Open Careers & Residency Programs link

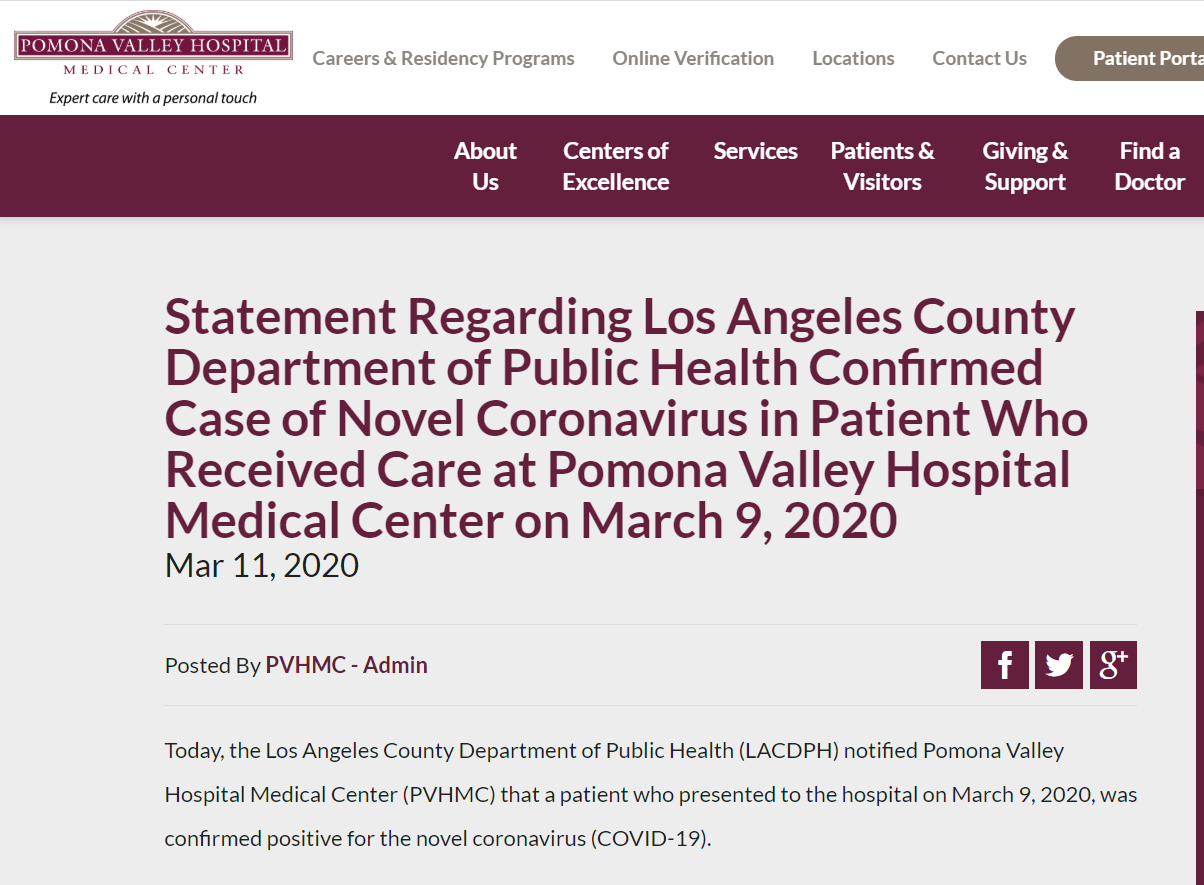443,58
